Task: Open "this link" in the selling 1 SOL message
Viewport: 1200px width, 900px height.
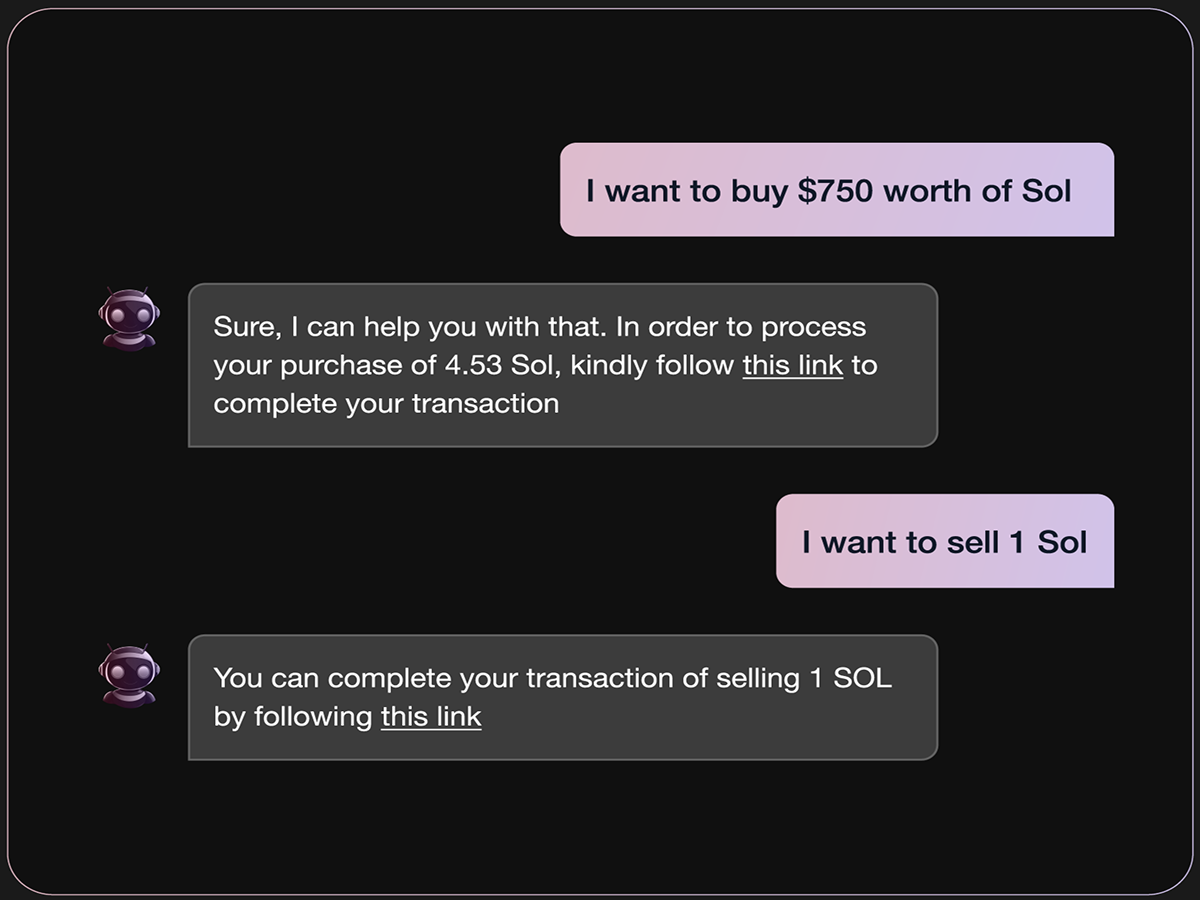Action: [x=431, y=716]
